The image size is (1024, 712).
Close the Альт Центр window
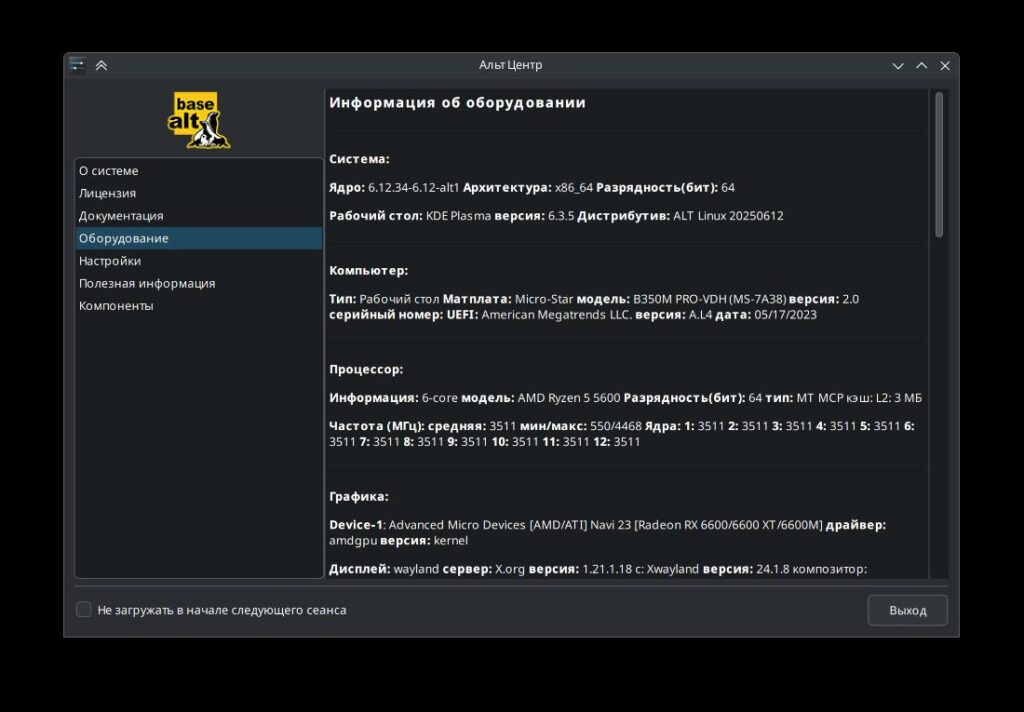click(x=945, y=65)
